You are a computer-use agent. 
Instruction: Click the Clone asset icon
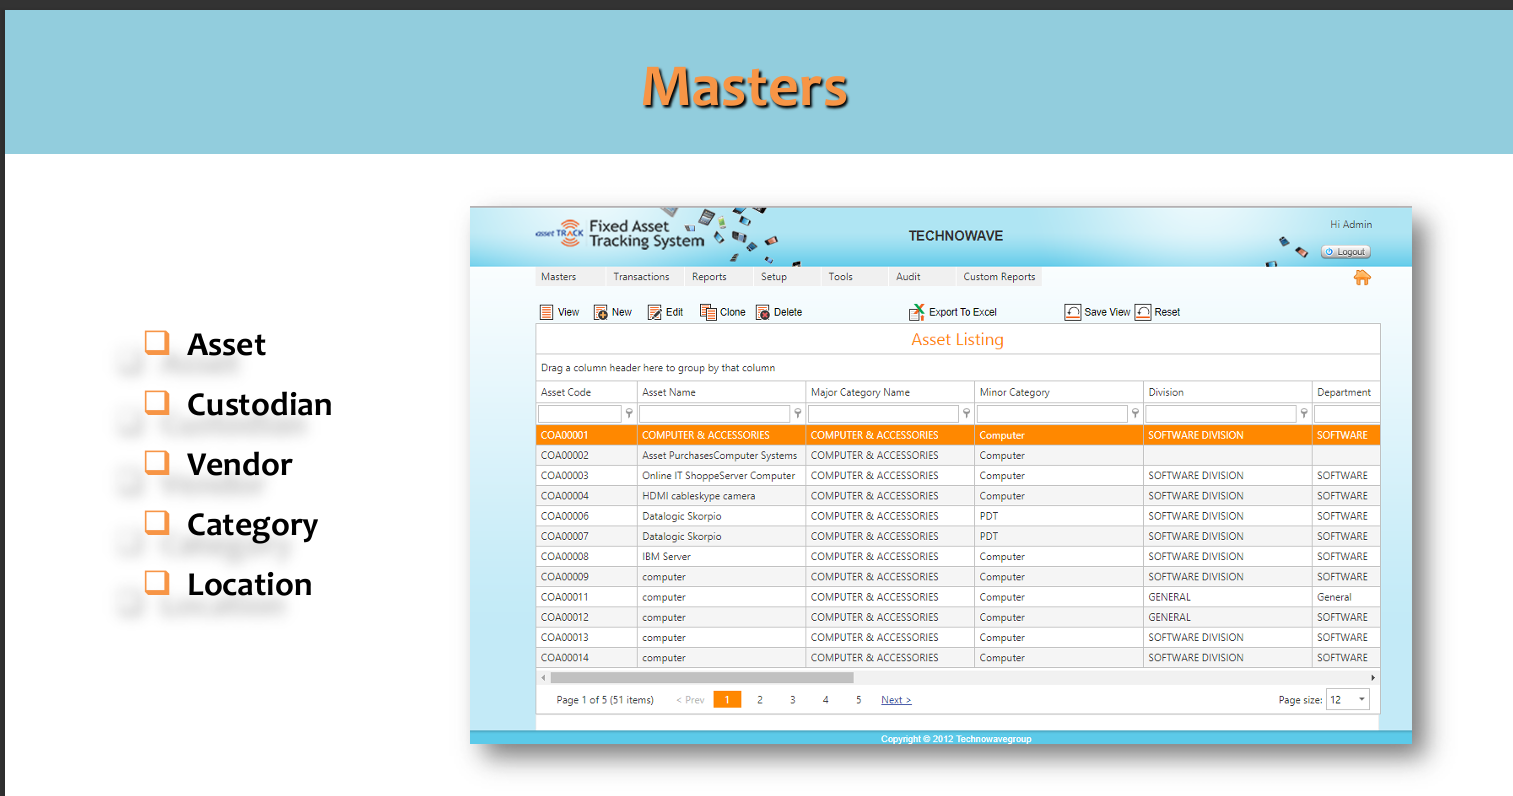[708, 312]
